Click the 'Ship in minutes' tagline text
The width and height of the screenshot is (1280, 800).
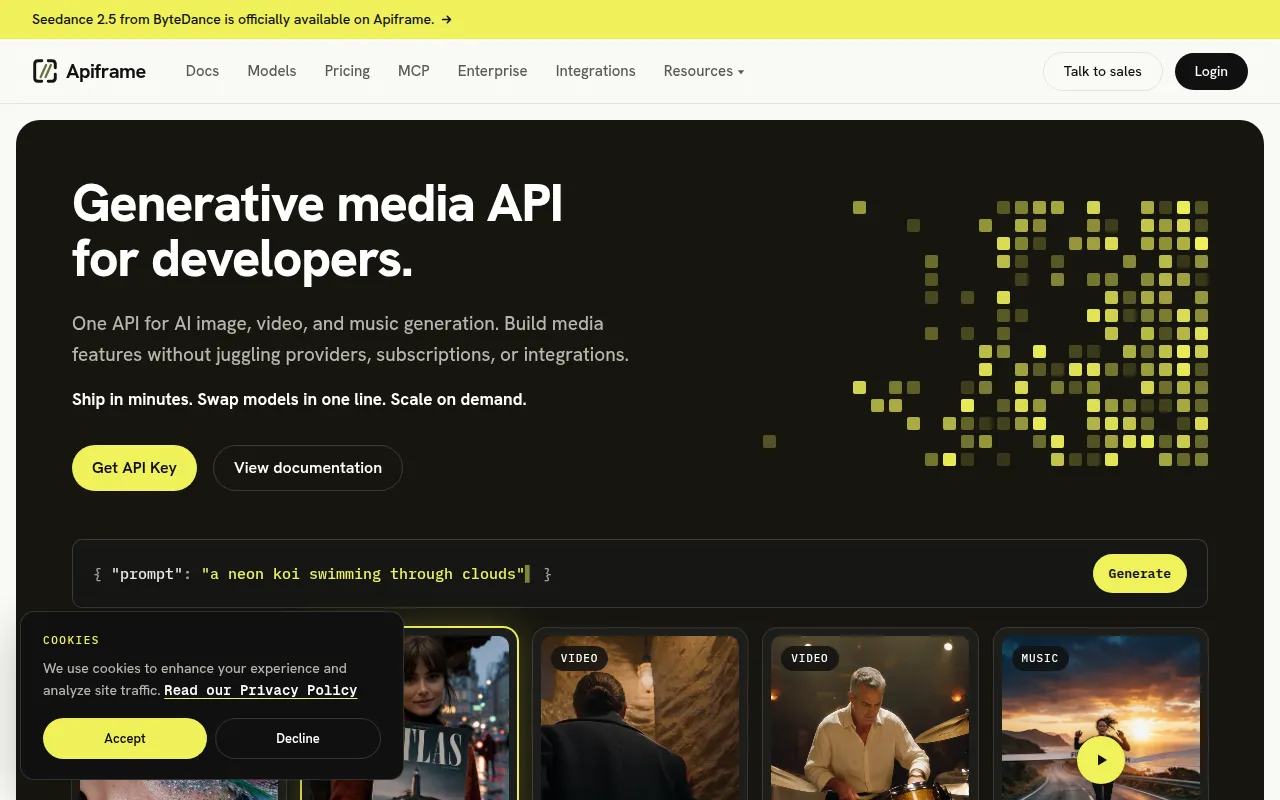tap(299, 399)
